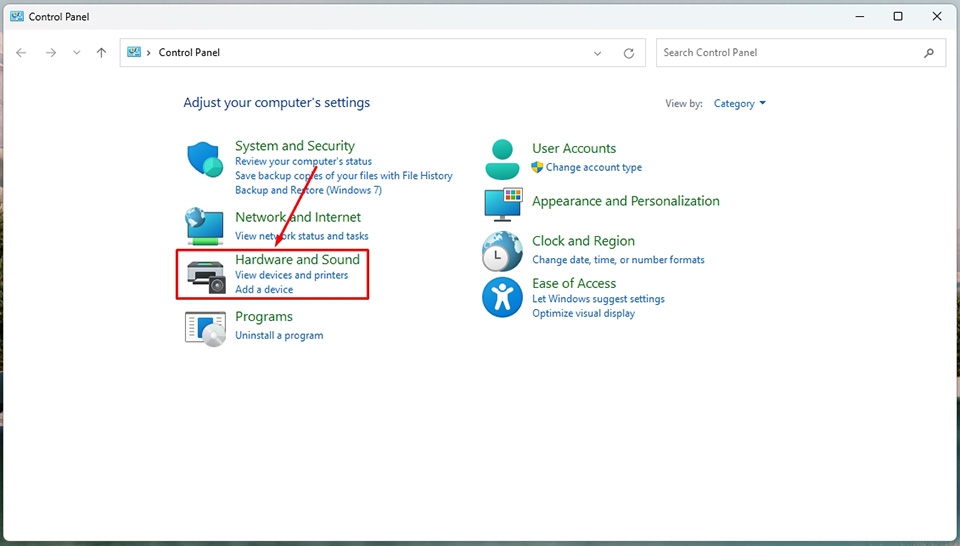960x546 pixels.
Task: Click Optimize visual display
Action: [x=583, y=313]
